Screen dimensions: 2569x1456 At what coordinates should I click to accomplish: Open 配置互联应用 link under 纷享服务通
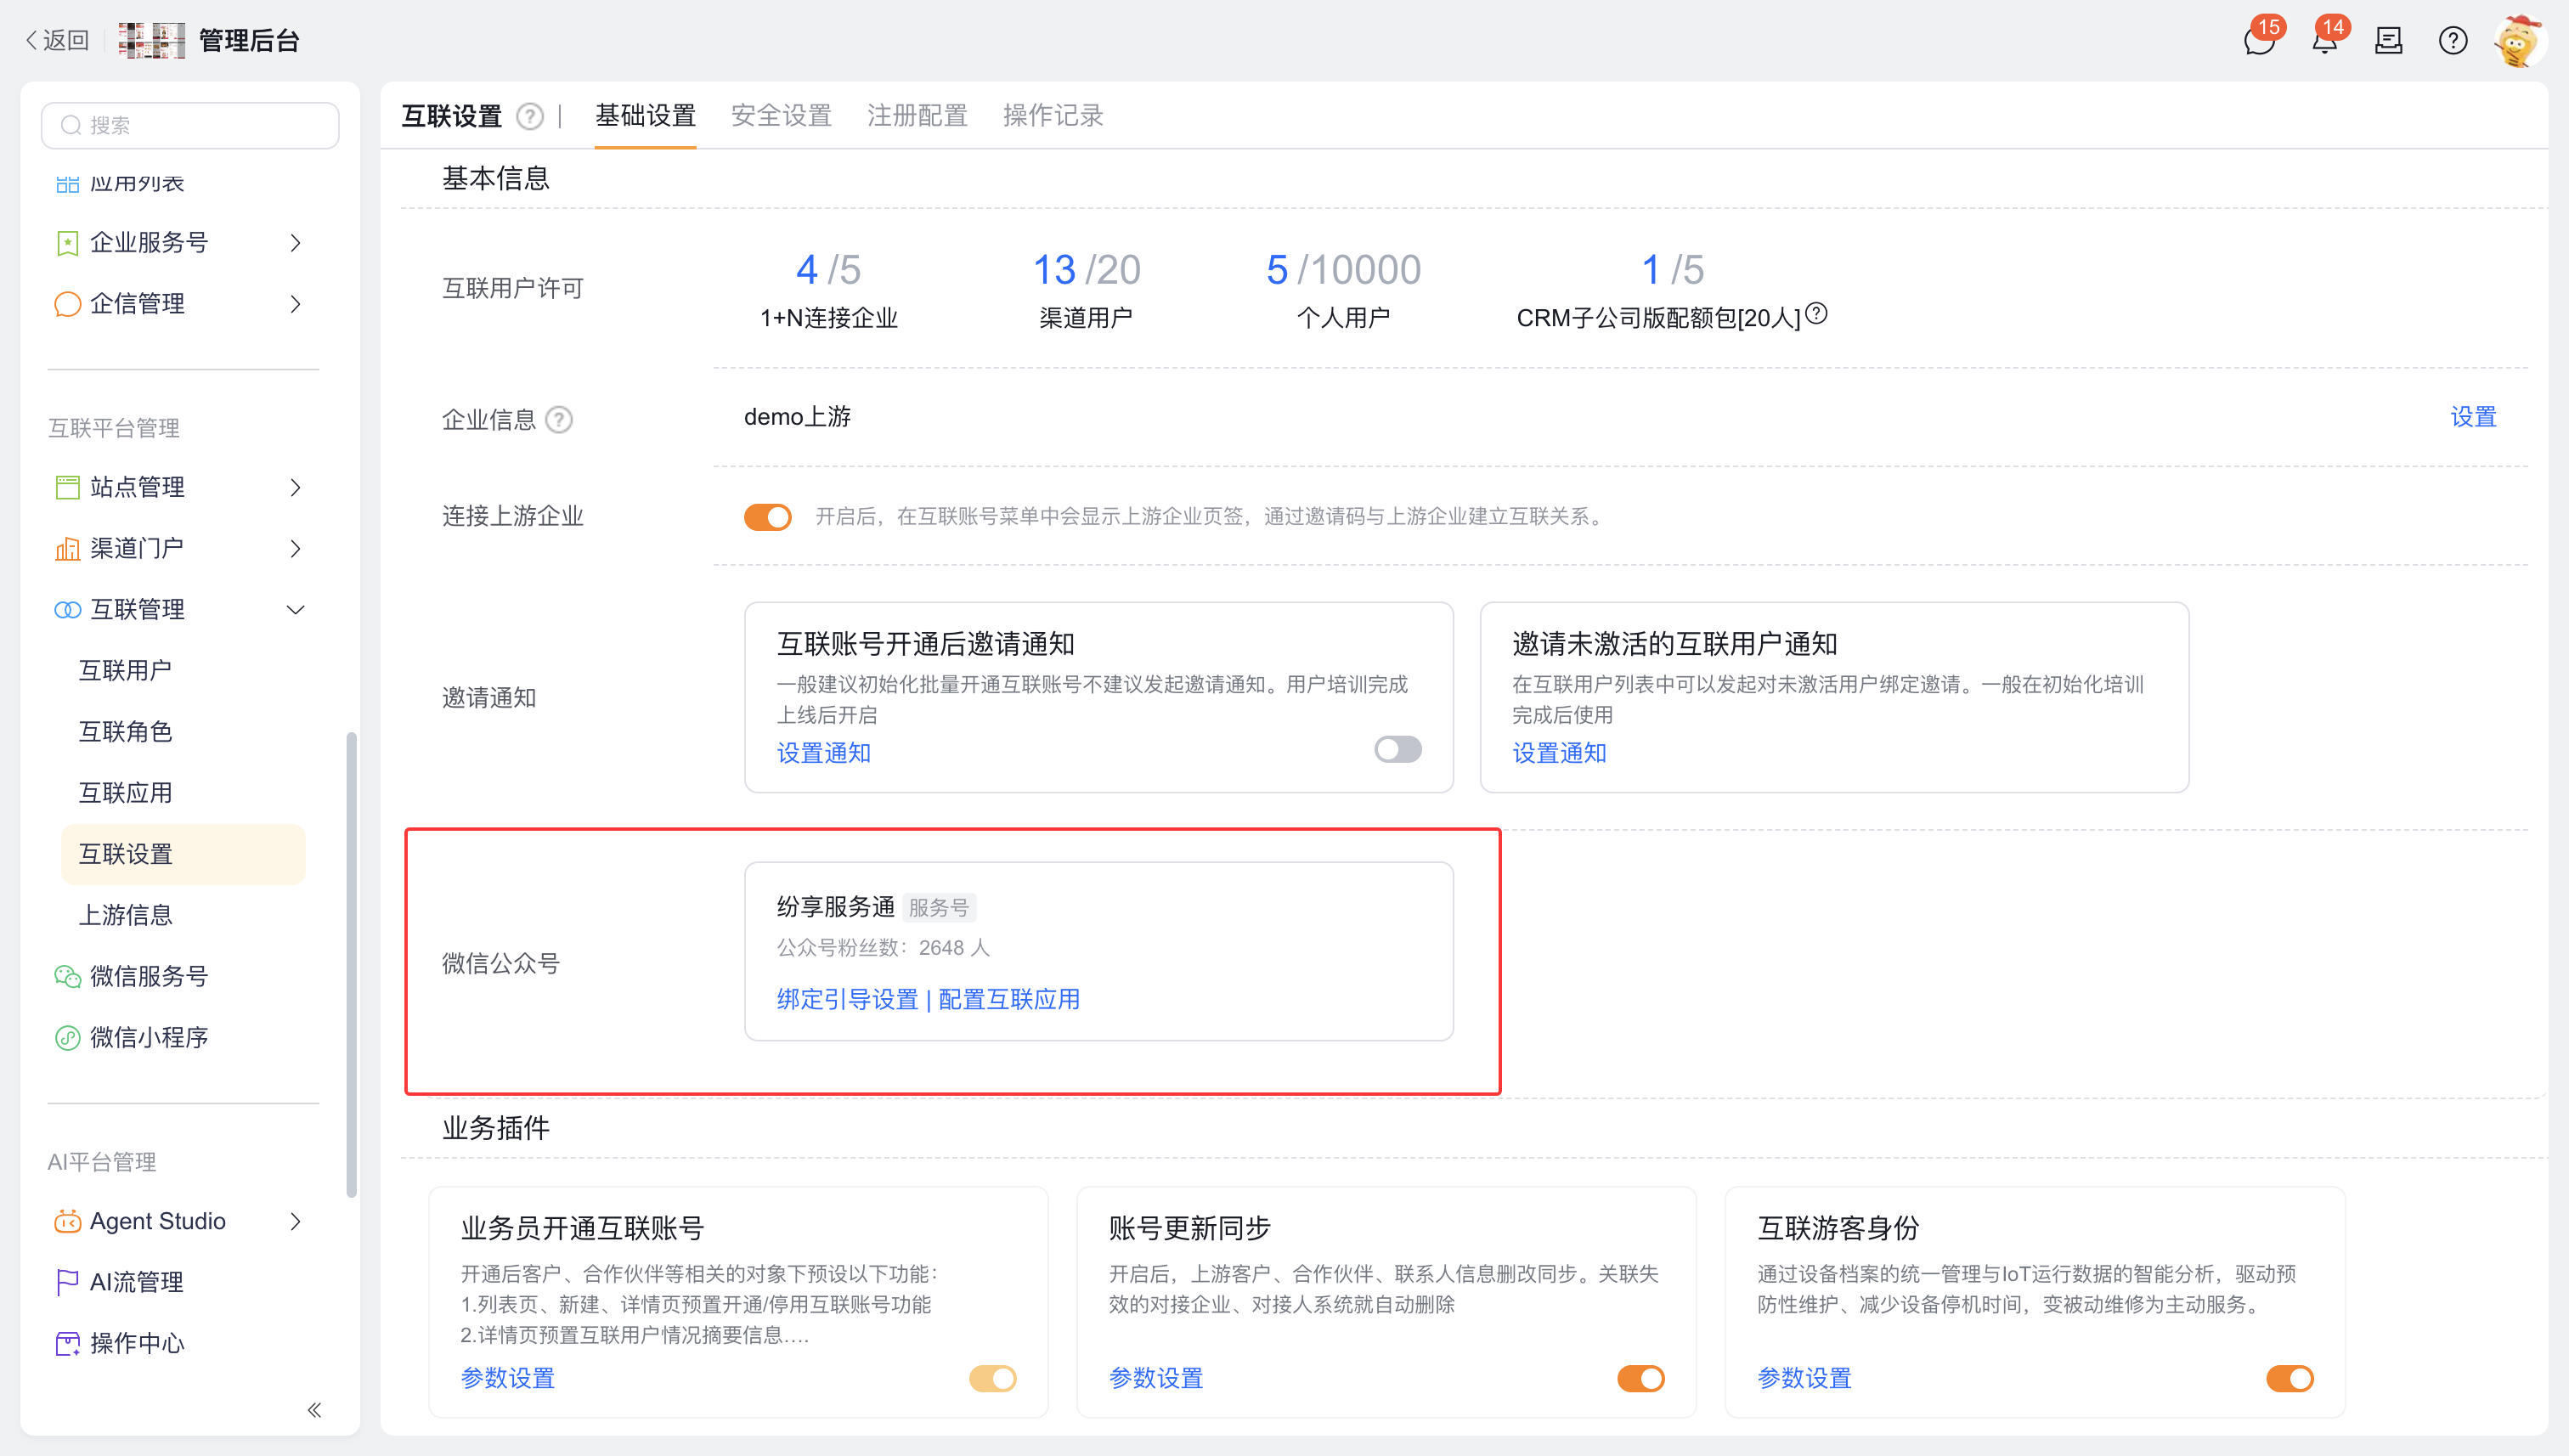tap(1009, 999)
